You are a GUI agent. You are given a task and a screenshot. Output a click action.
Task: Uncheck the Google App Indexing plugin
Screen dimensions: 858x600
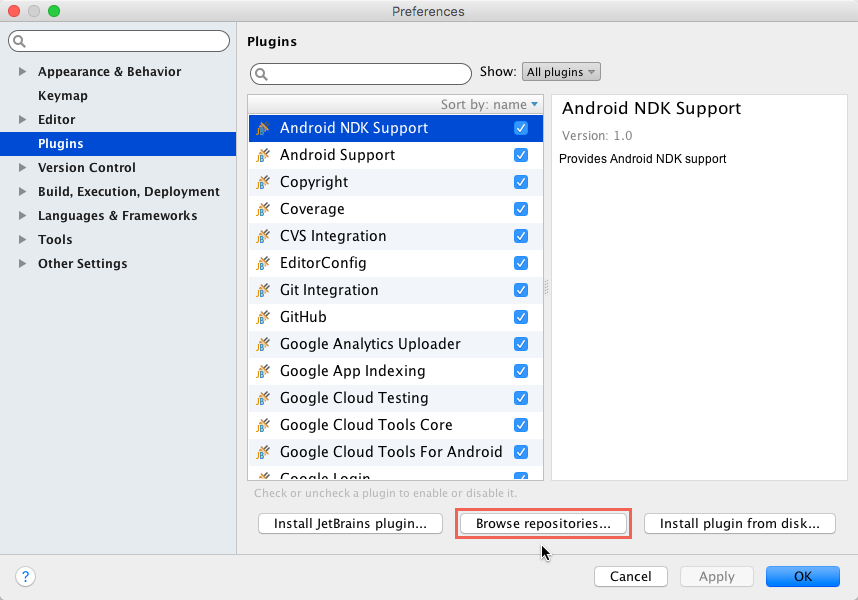click(521, 371)
